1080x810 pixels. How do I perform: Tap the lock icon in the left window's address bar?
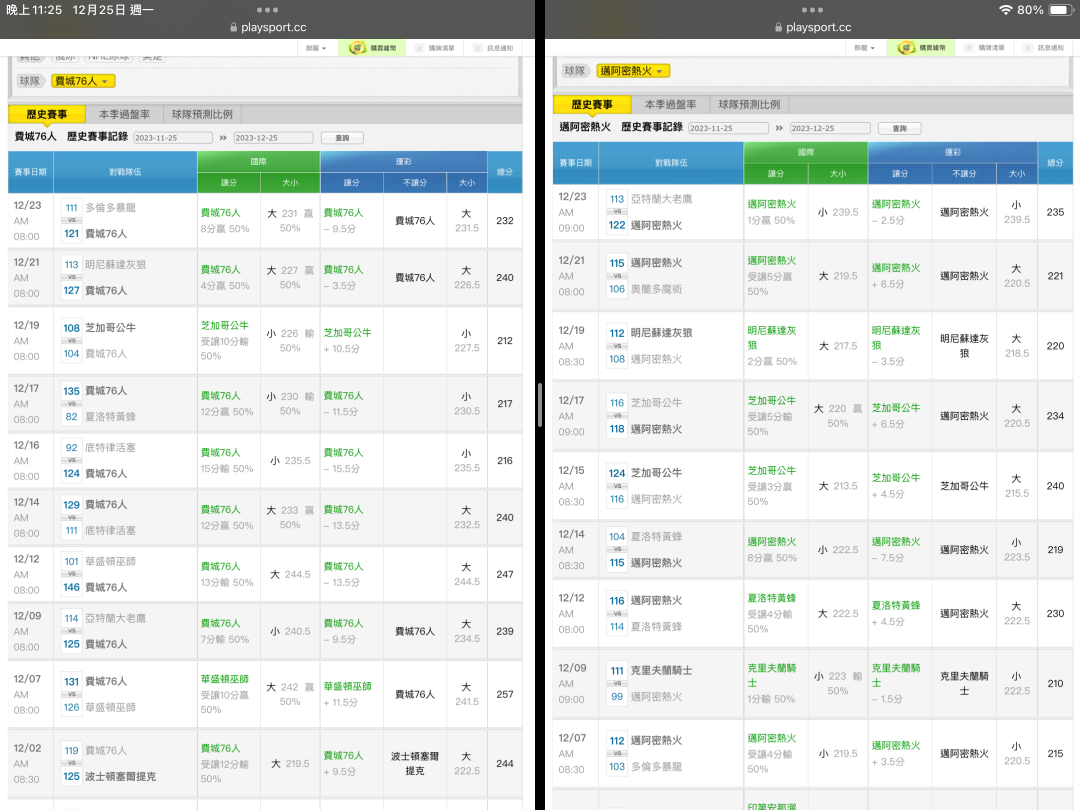point(233,28)
